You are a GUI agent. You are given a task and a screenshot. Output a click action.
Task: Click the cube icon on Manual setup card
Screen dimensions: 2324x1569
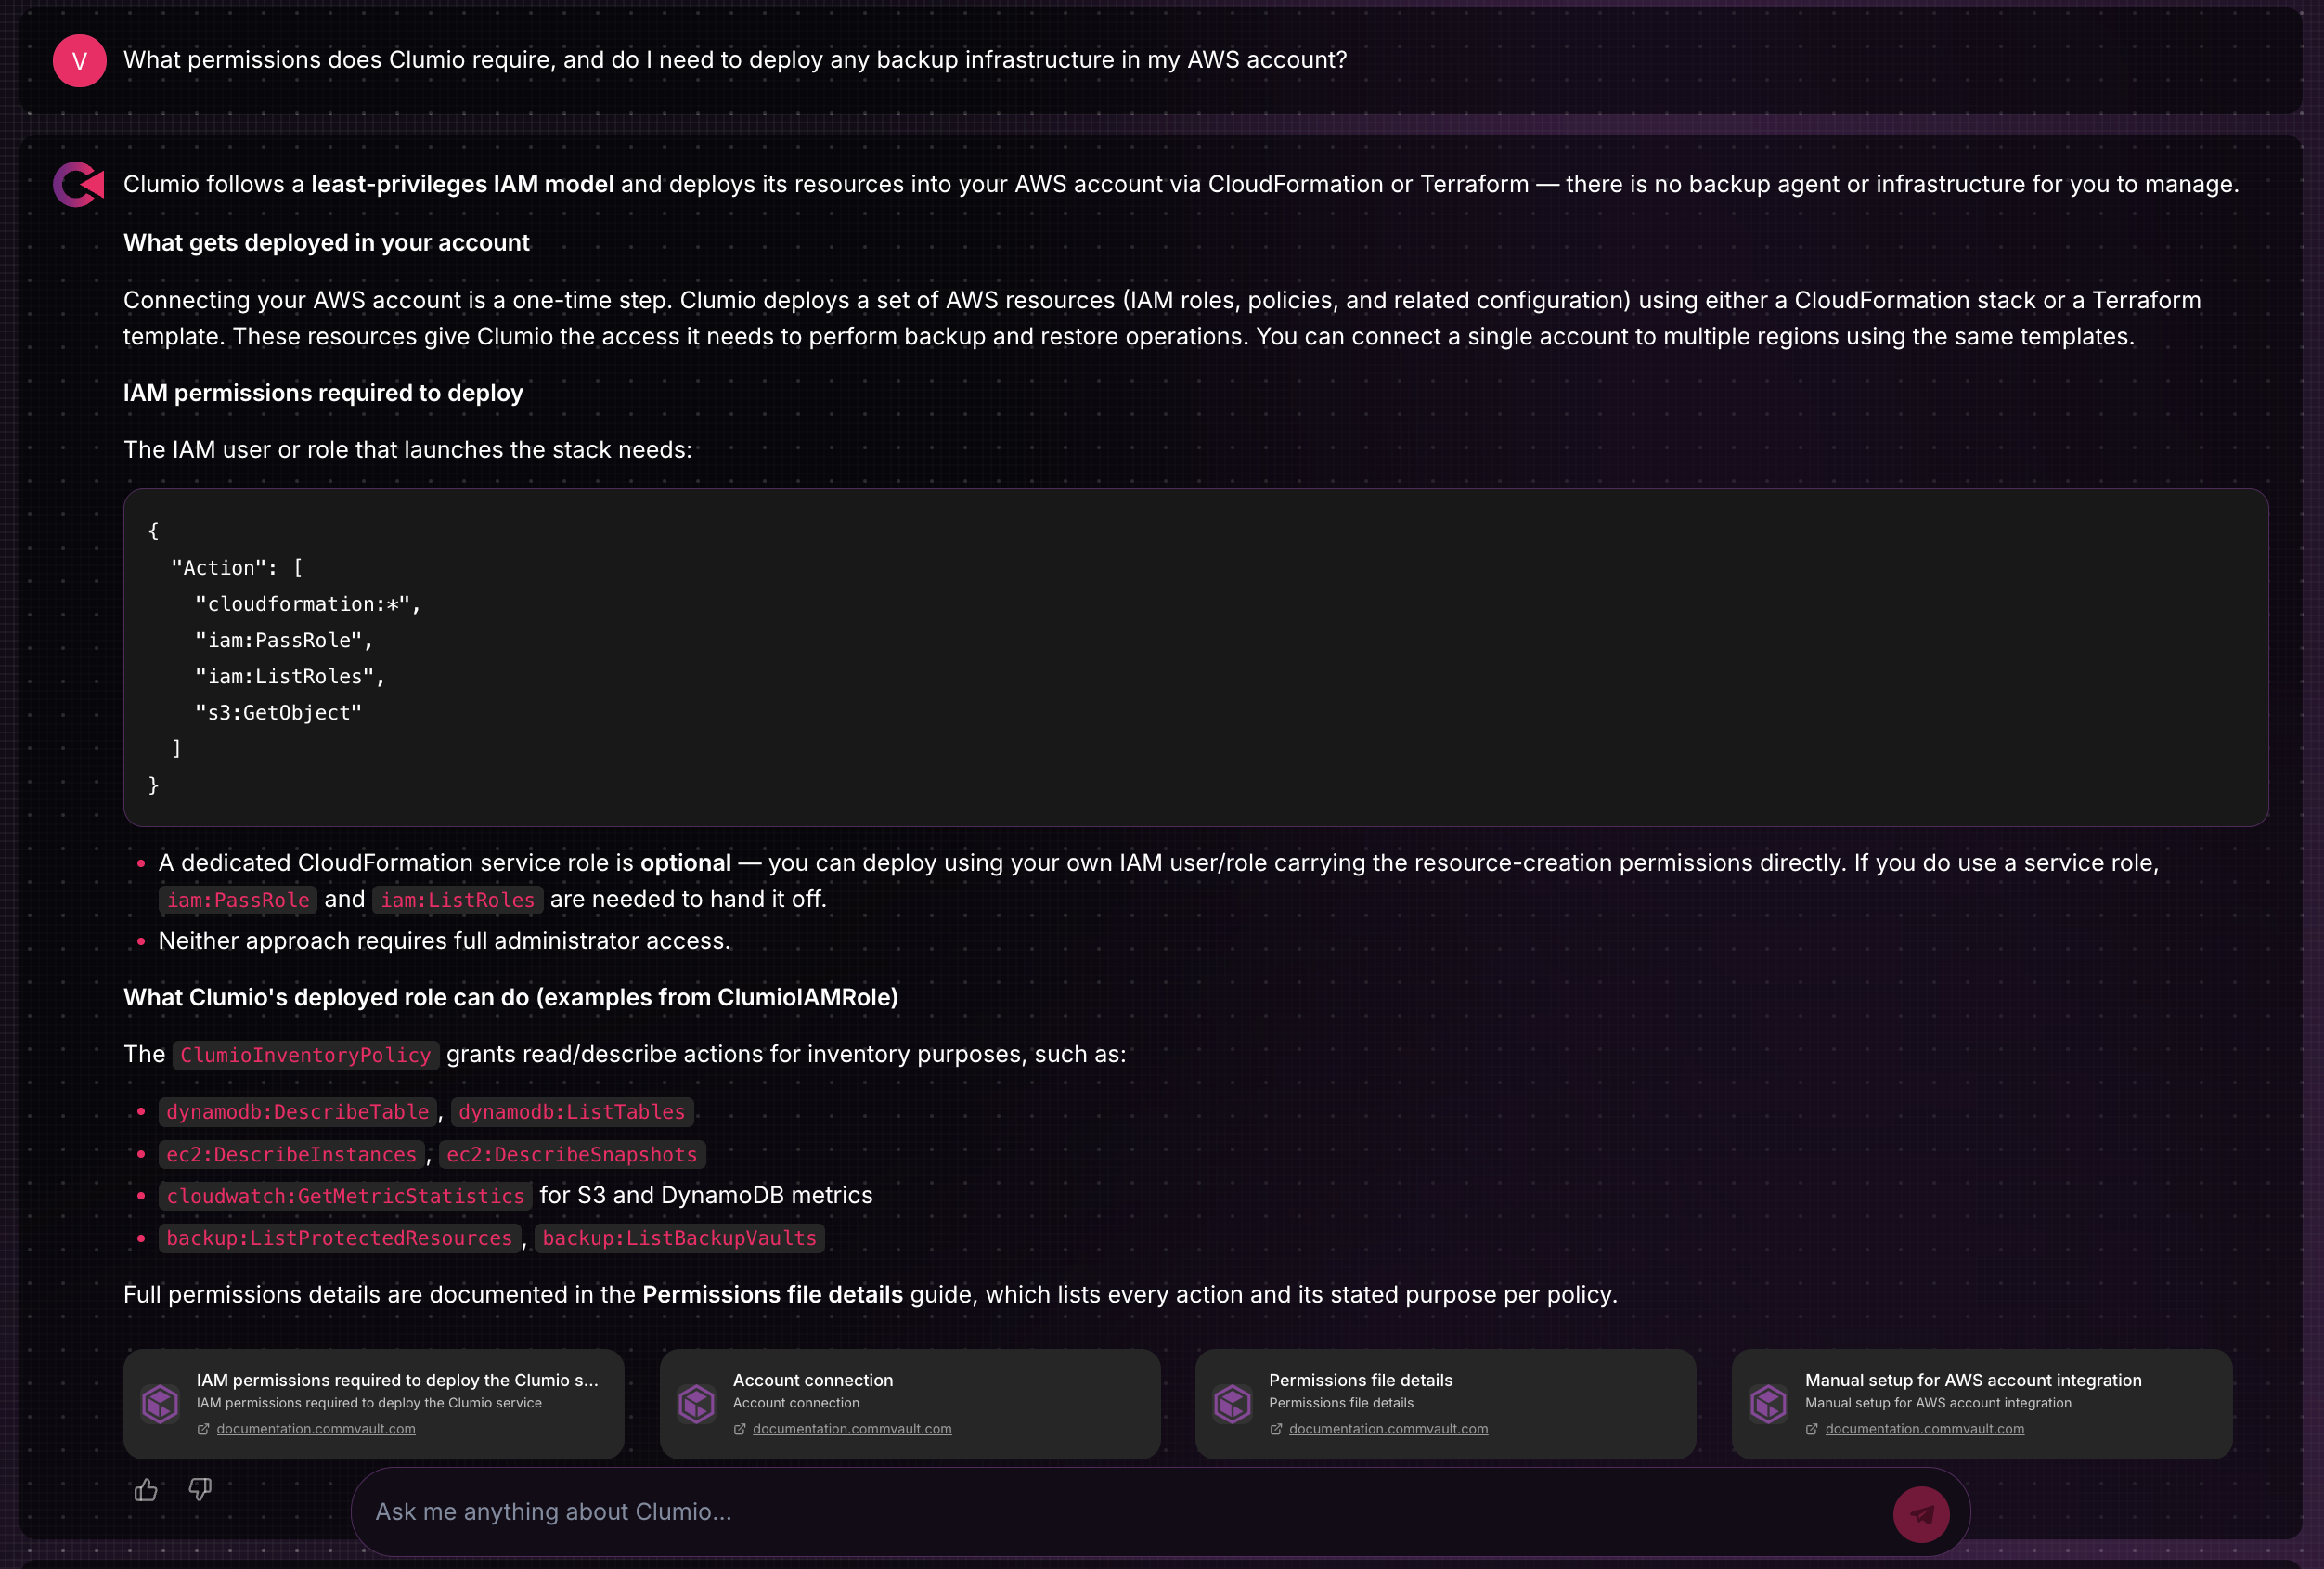1769,1404
